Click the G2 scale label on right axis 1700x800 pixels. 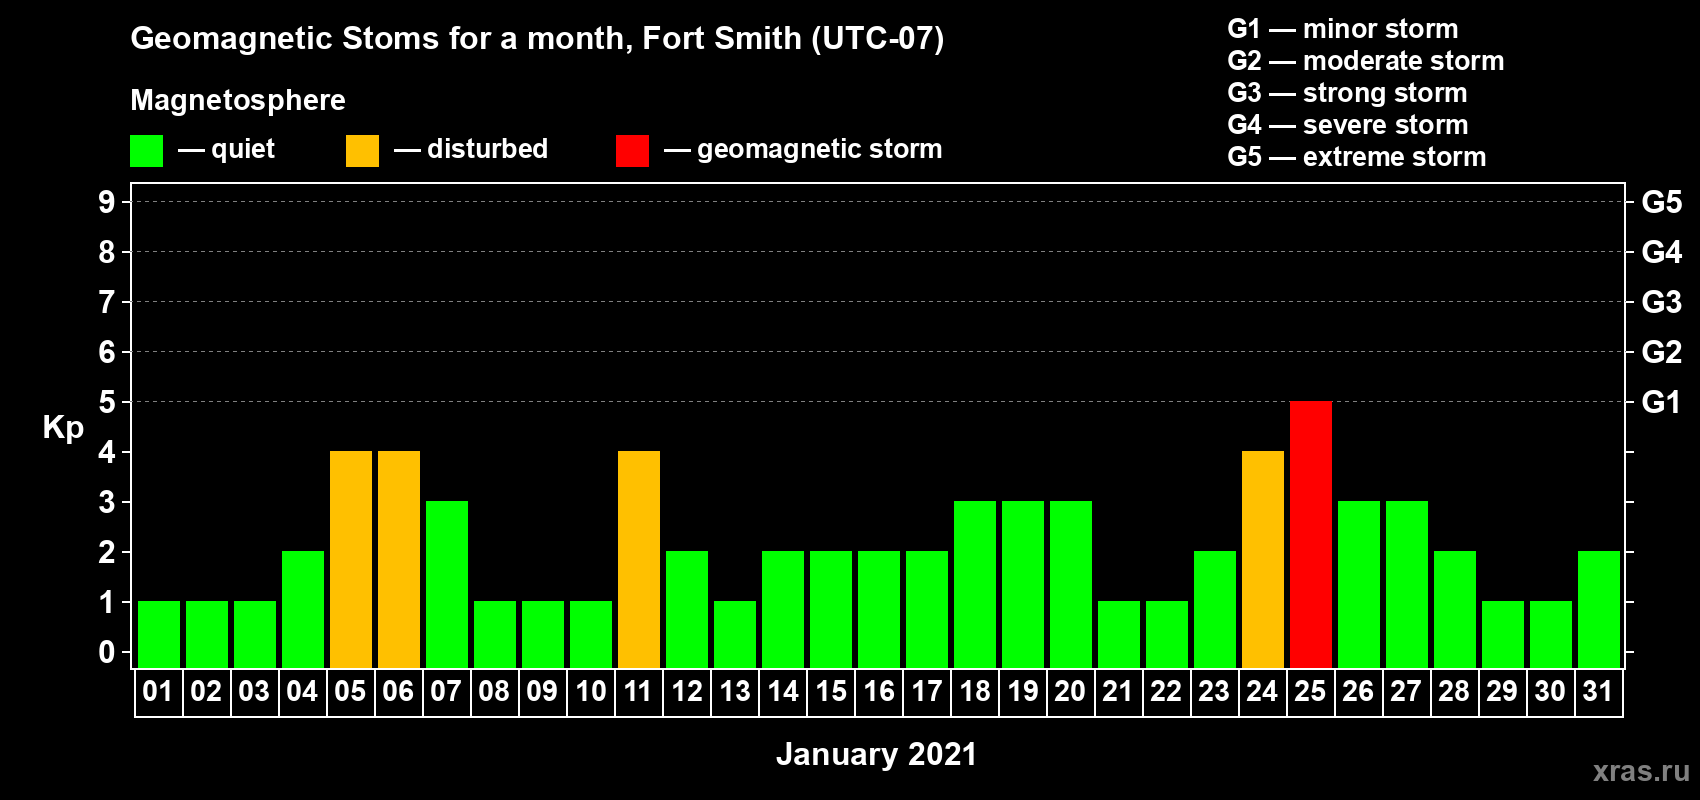1661,352
